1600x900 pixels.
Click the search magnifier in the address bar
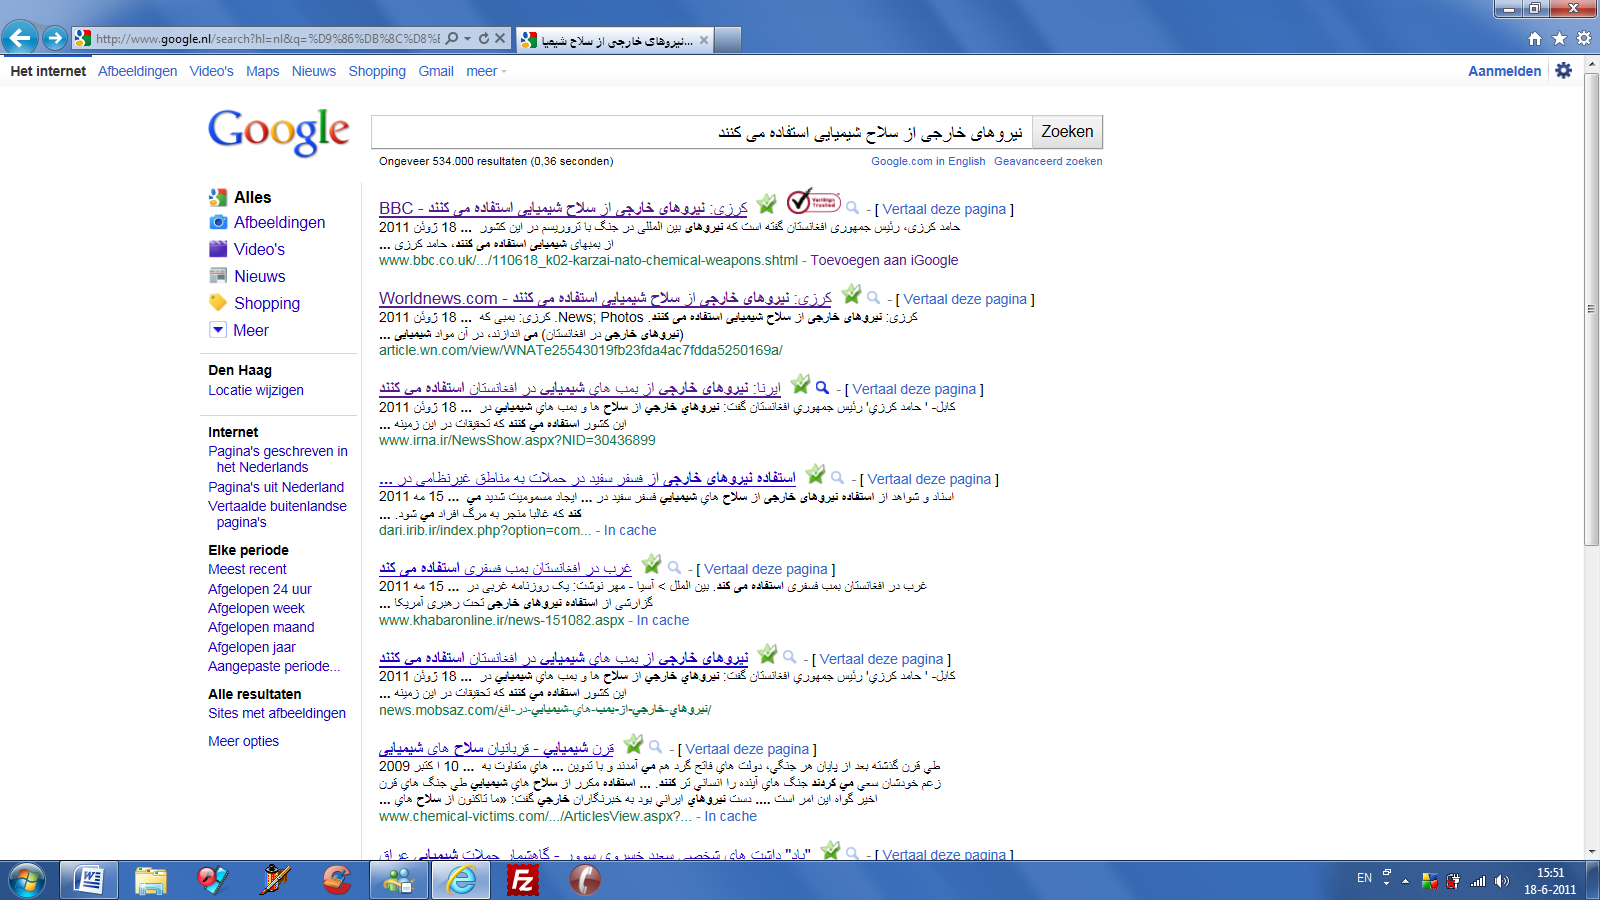click(x=452, y=38)
